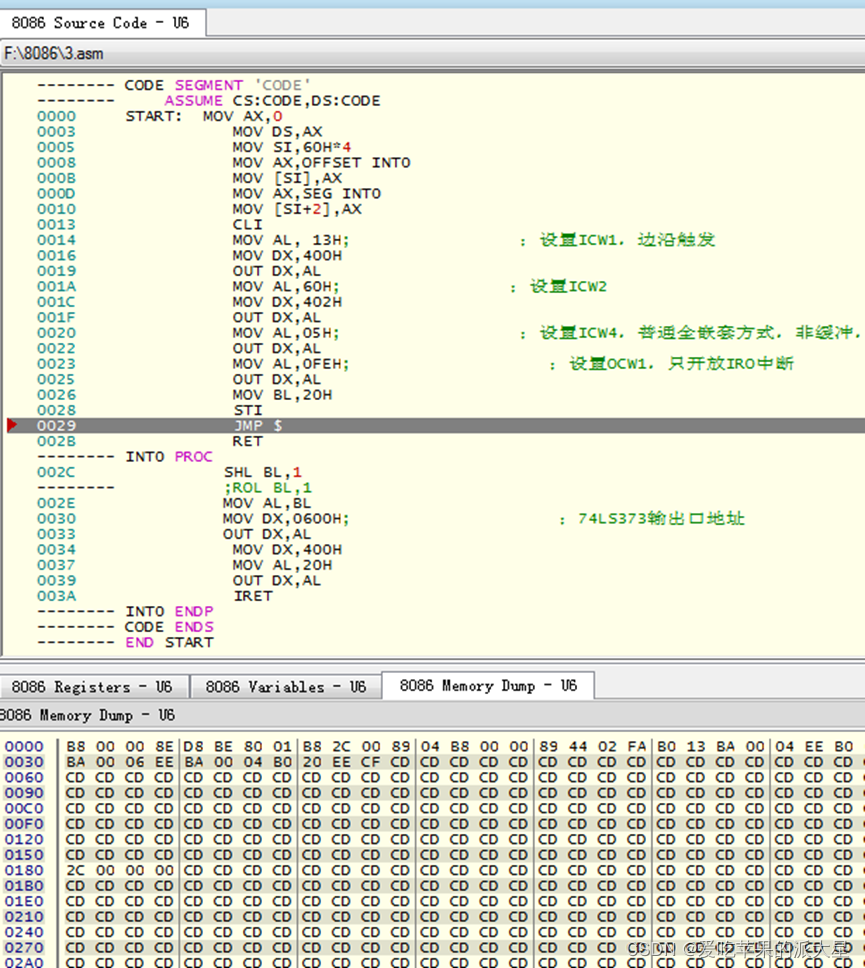Click memory dump row address 01E0
This screenshot has height=968, width=865.
[24, 900]
